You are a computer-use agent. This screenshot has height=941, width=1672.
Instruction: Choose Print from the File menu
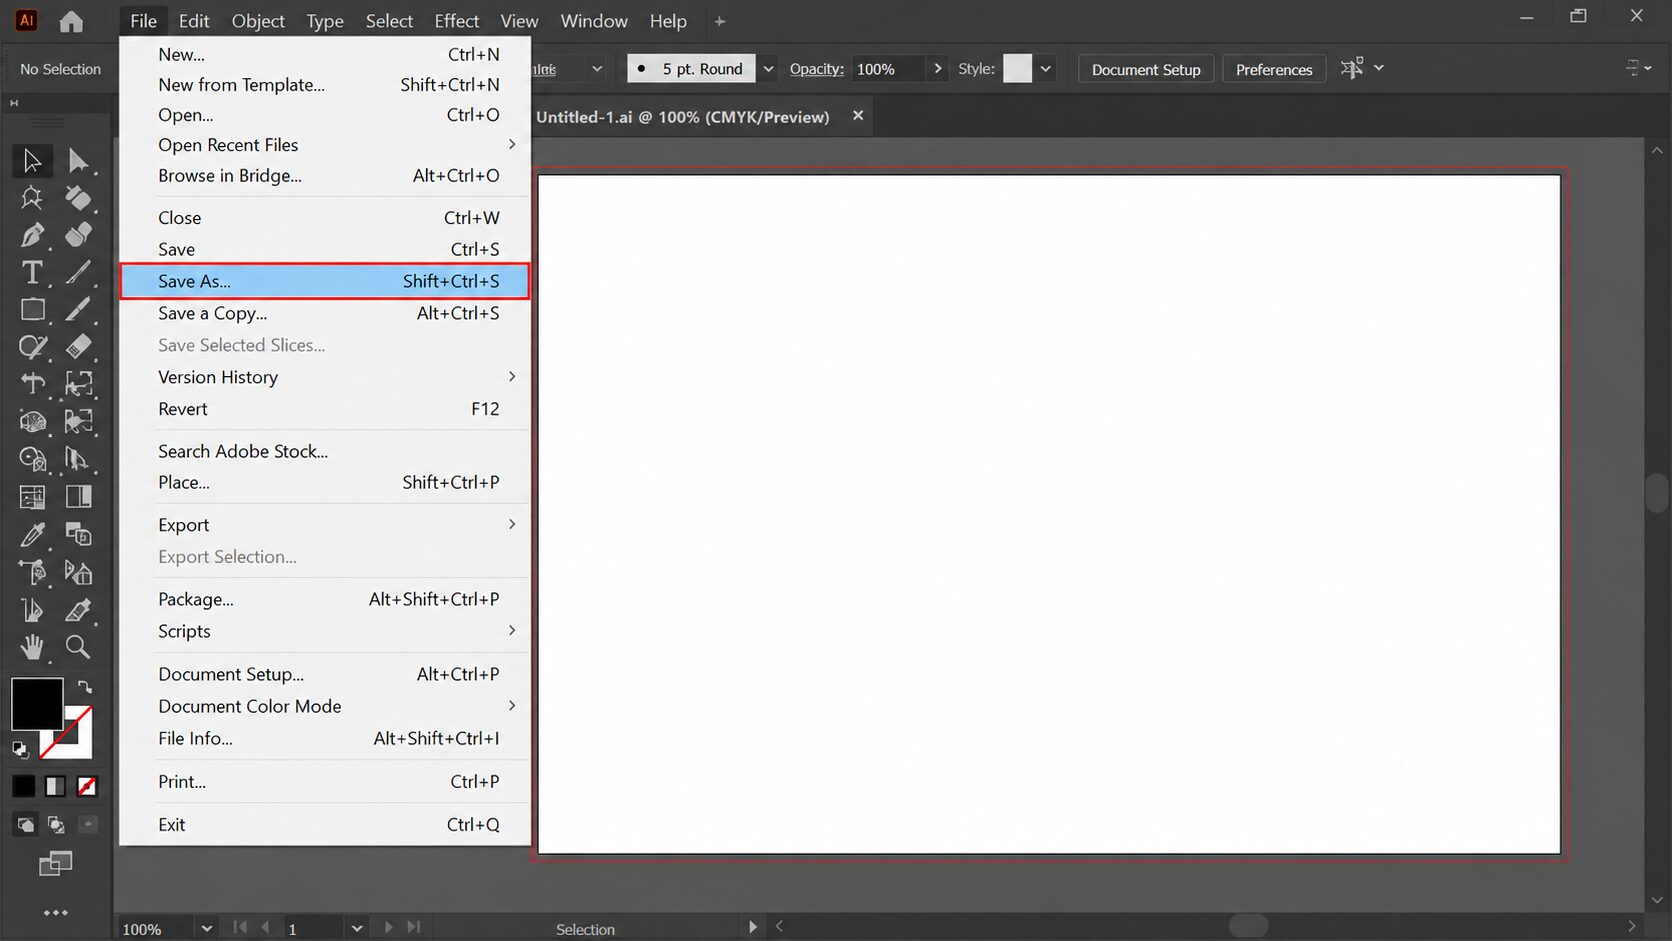[325, 782]
